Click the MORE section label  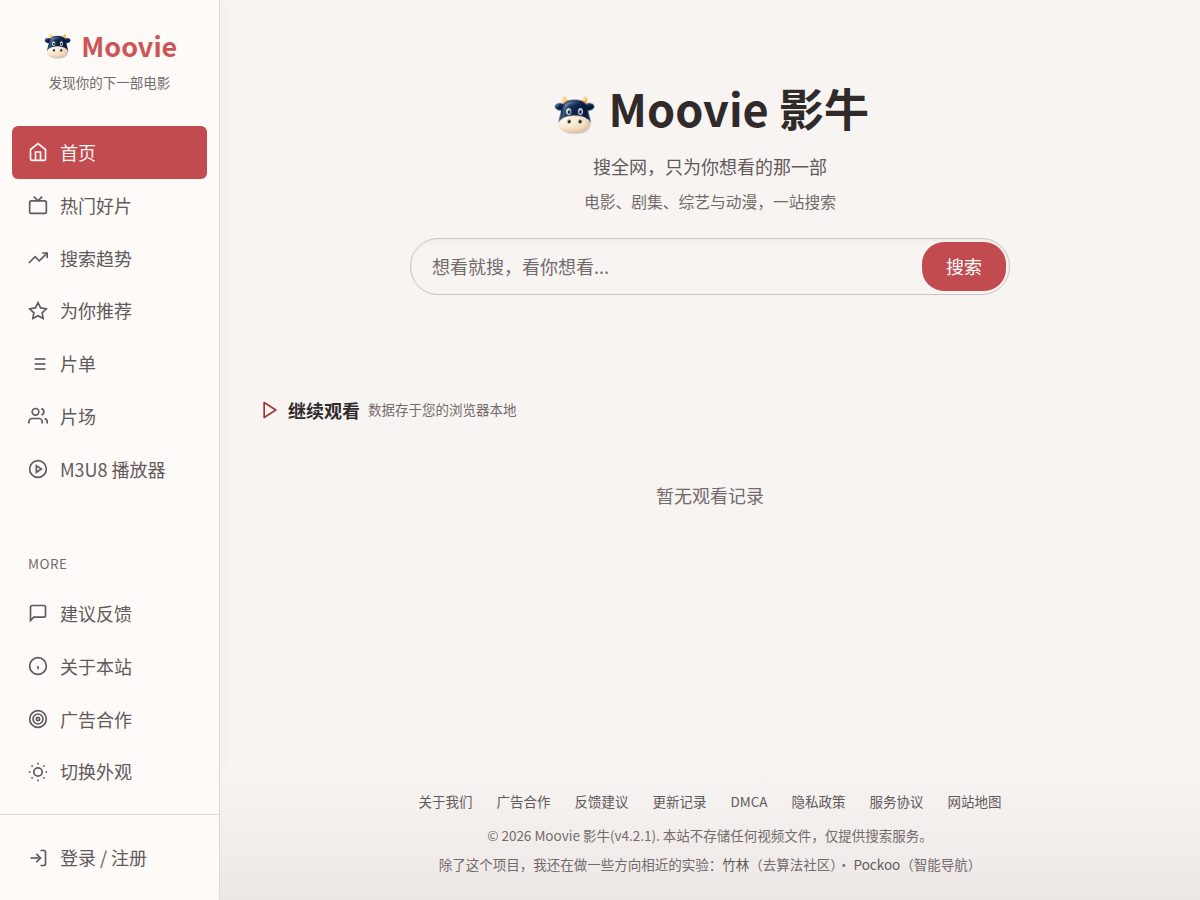point(47,564)
